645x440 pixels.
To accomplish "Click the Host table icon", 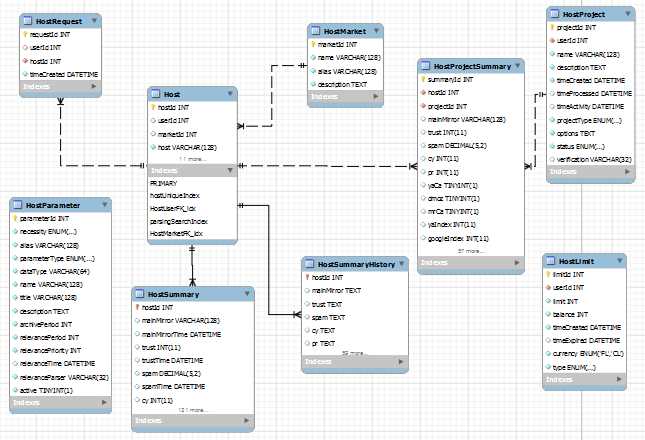I will click(x=156, y=94).
